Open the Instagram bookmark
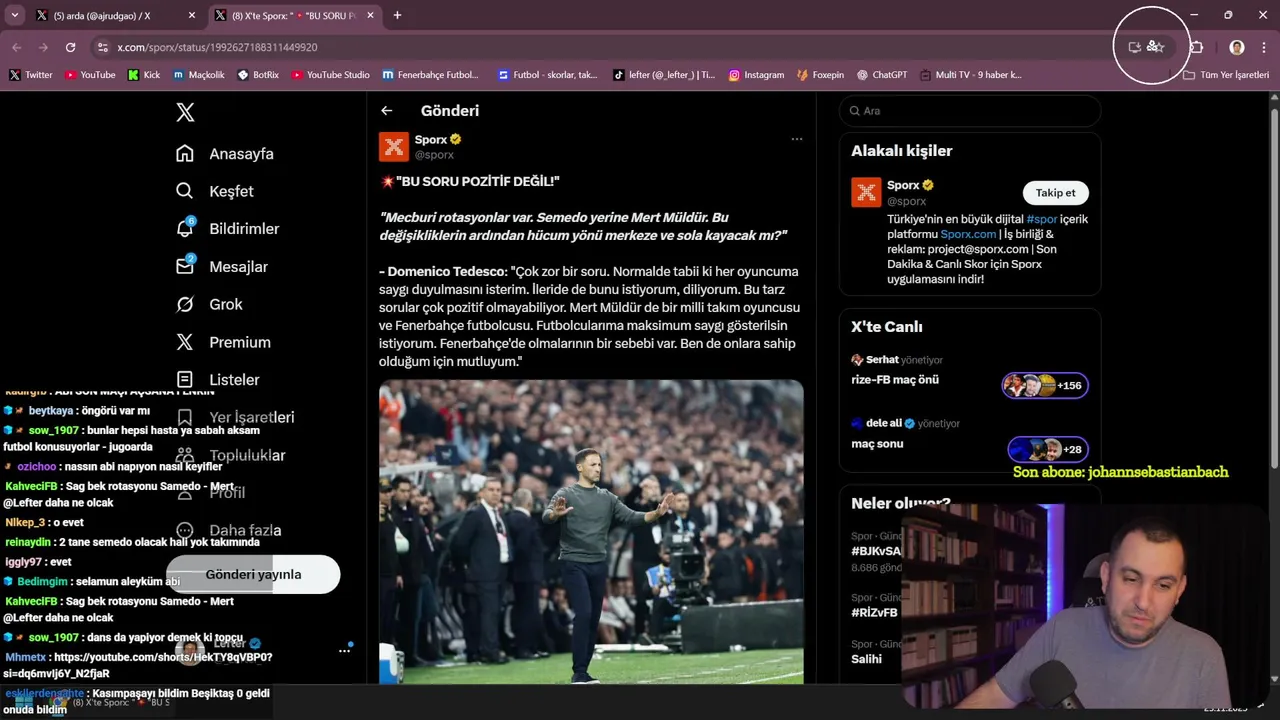This screenshot has height=720, width=1280. [756, 74]
